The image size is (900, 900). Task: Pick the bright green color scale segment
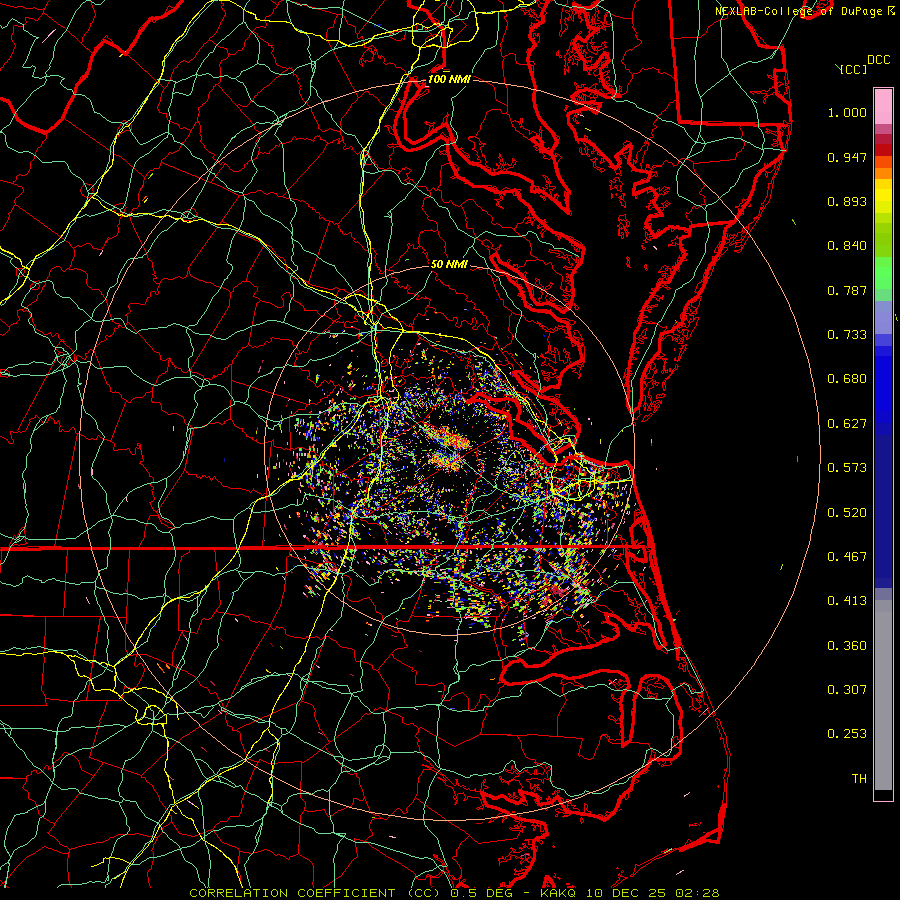click(x=883, y=273)
